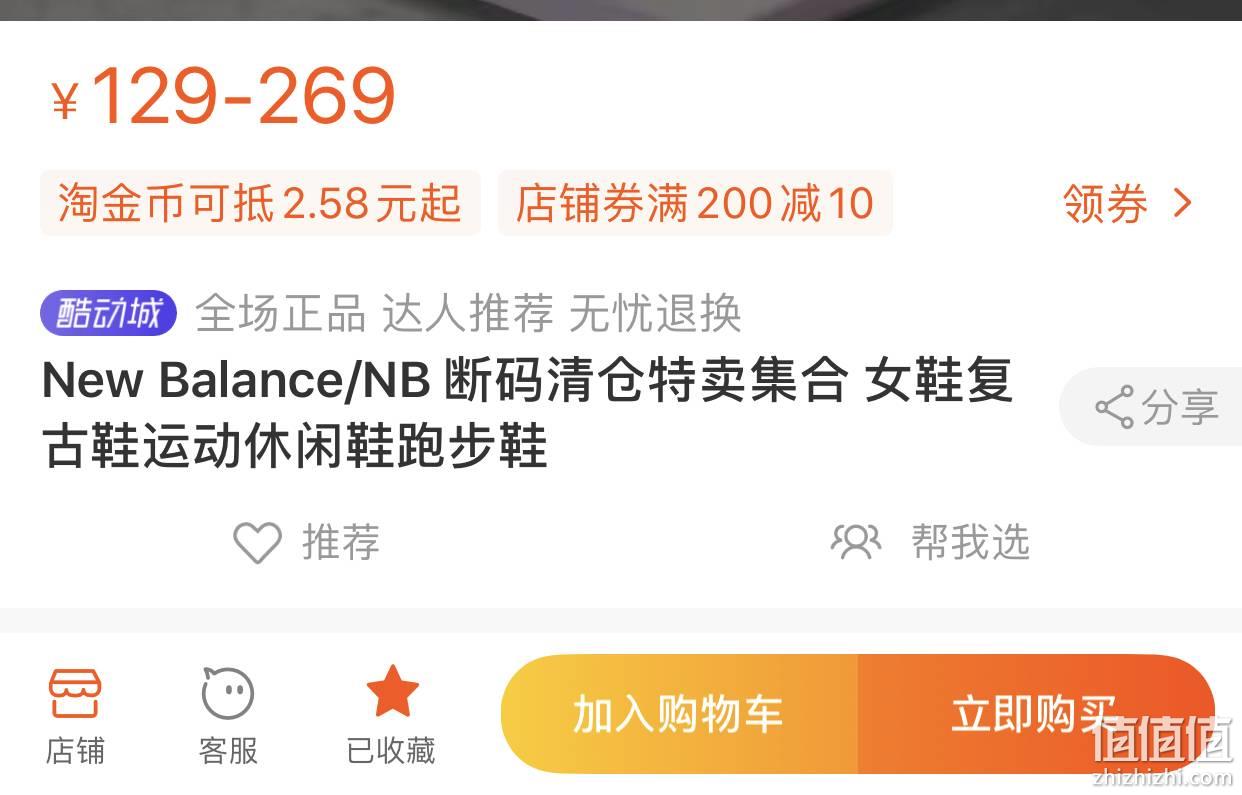Viewport: 1242px width, 795px height.
Task: Select the 店铺券满200减10 coupon tag
Action: pyautogui.click(x=695, y=203)
